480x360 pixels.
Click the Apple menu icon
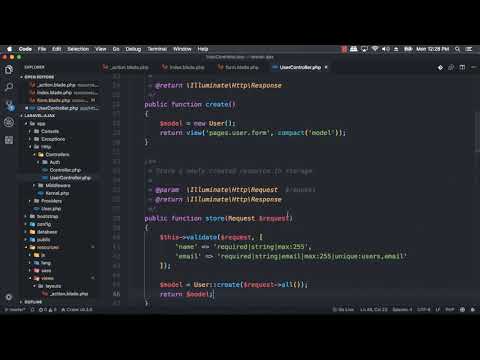pyautogui.click(x=9, y=49)
